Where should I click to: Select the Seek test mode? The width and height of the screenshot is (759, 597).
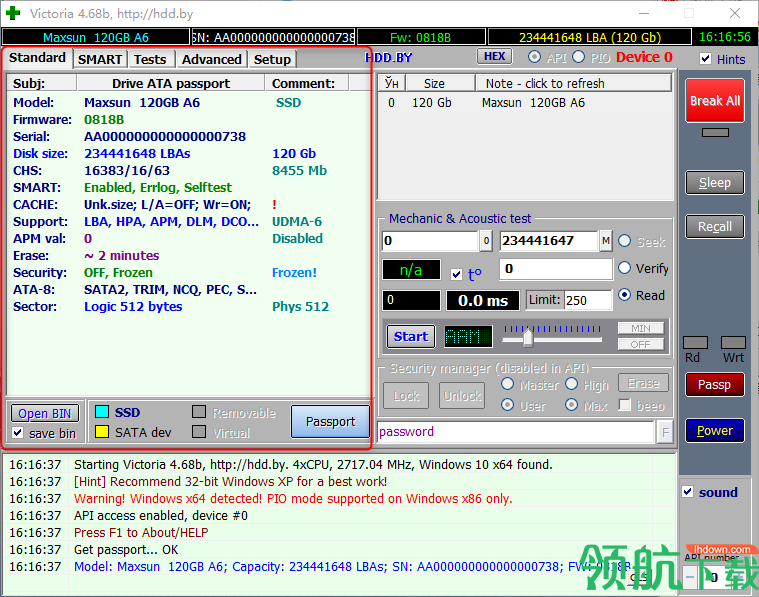[624, 241]
